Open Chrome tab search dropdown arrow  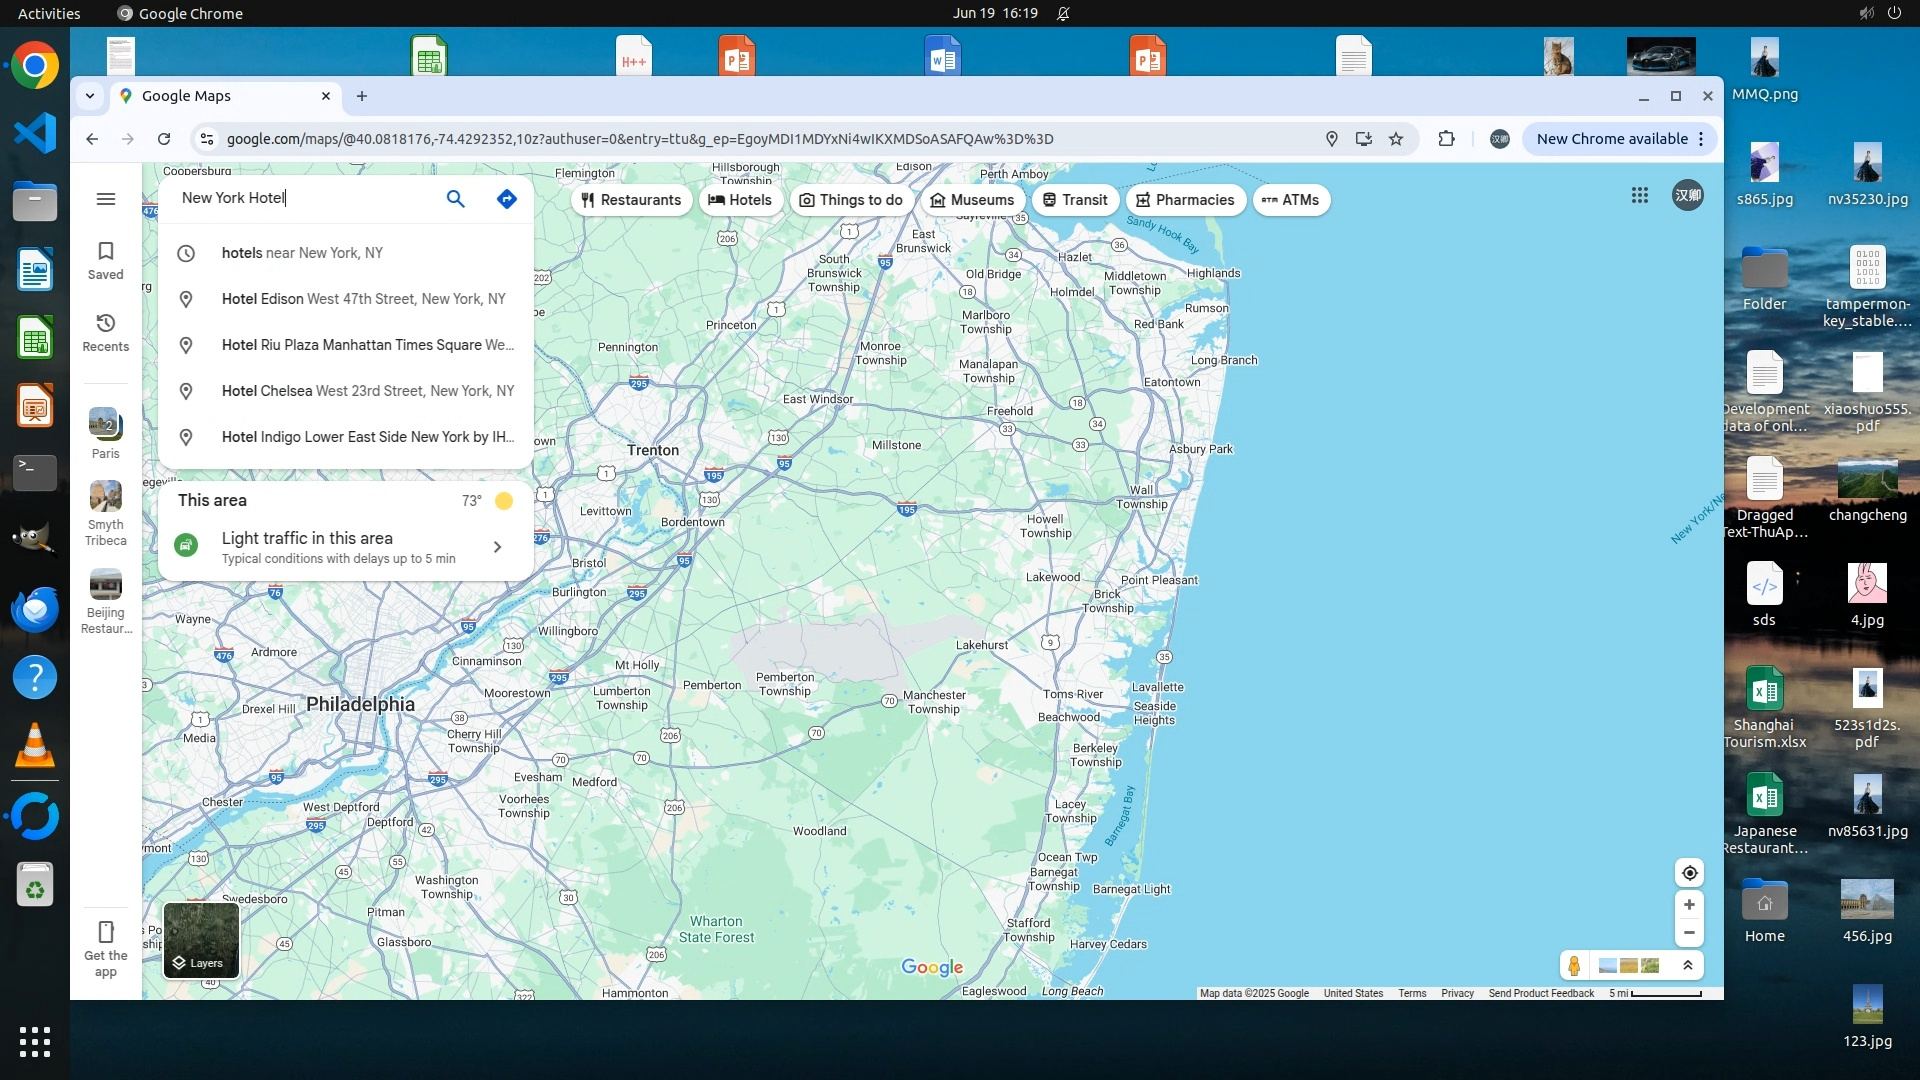tap(90, 96)
